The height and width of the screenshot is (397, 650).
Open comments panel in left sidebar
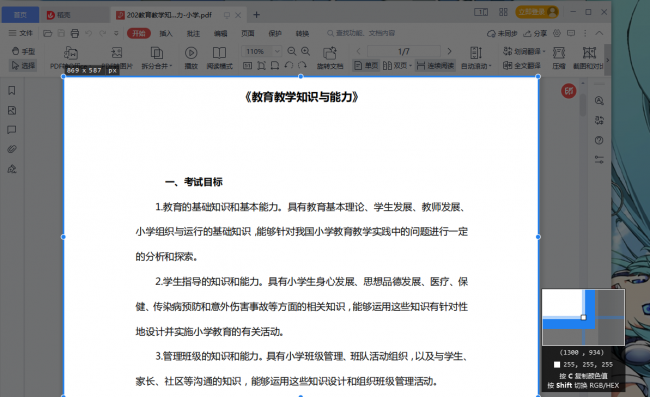[x=12, y=130]
